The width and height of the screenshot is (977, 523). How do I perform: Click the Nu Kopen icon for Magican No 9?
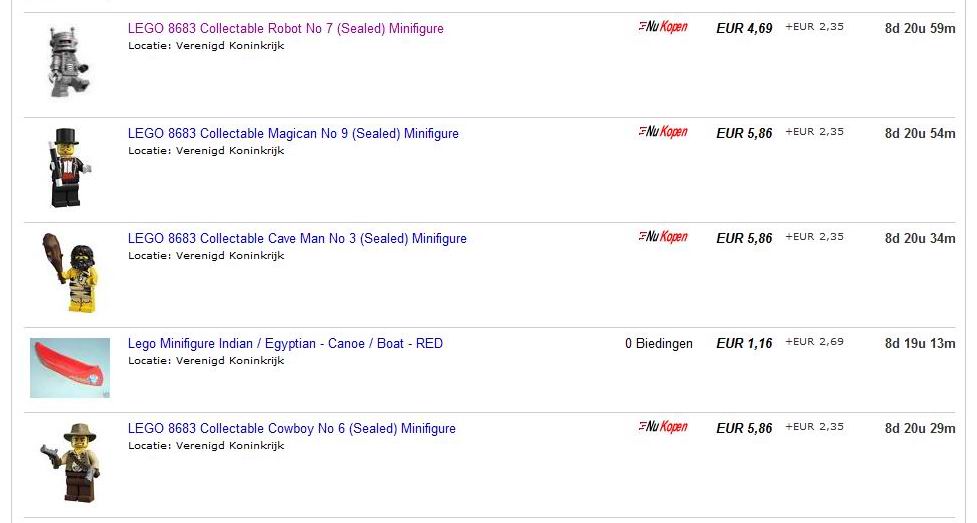click(663, 132)
